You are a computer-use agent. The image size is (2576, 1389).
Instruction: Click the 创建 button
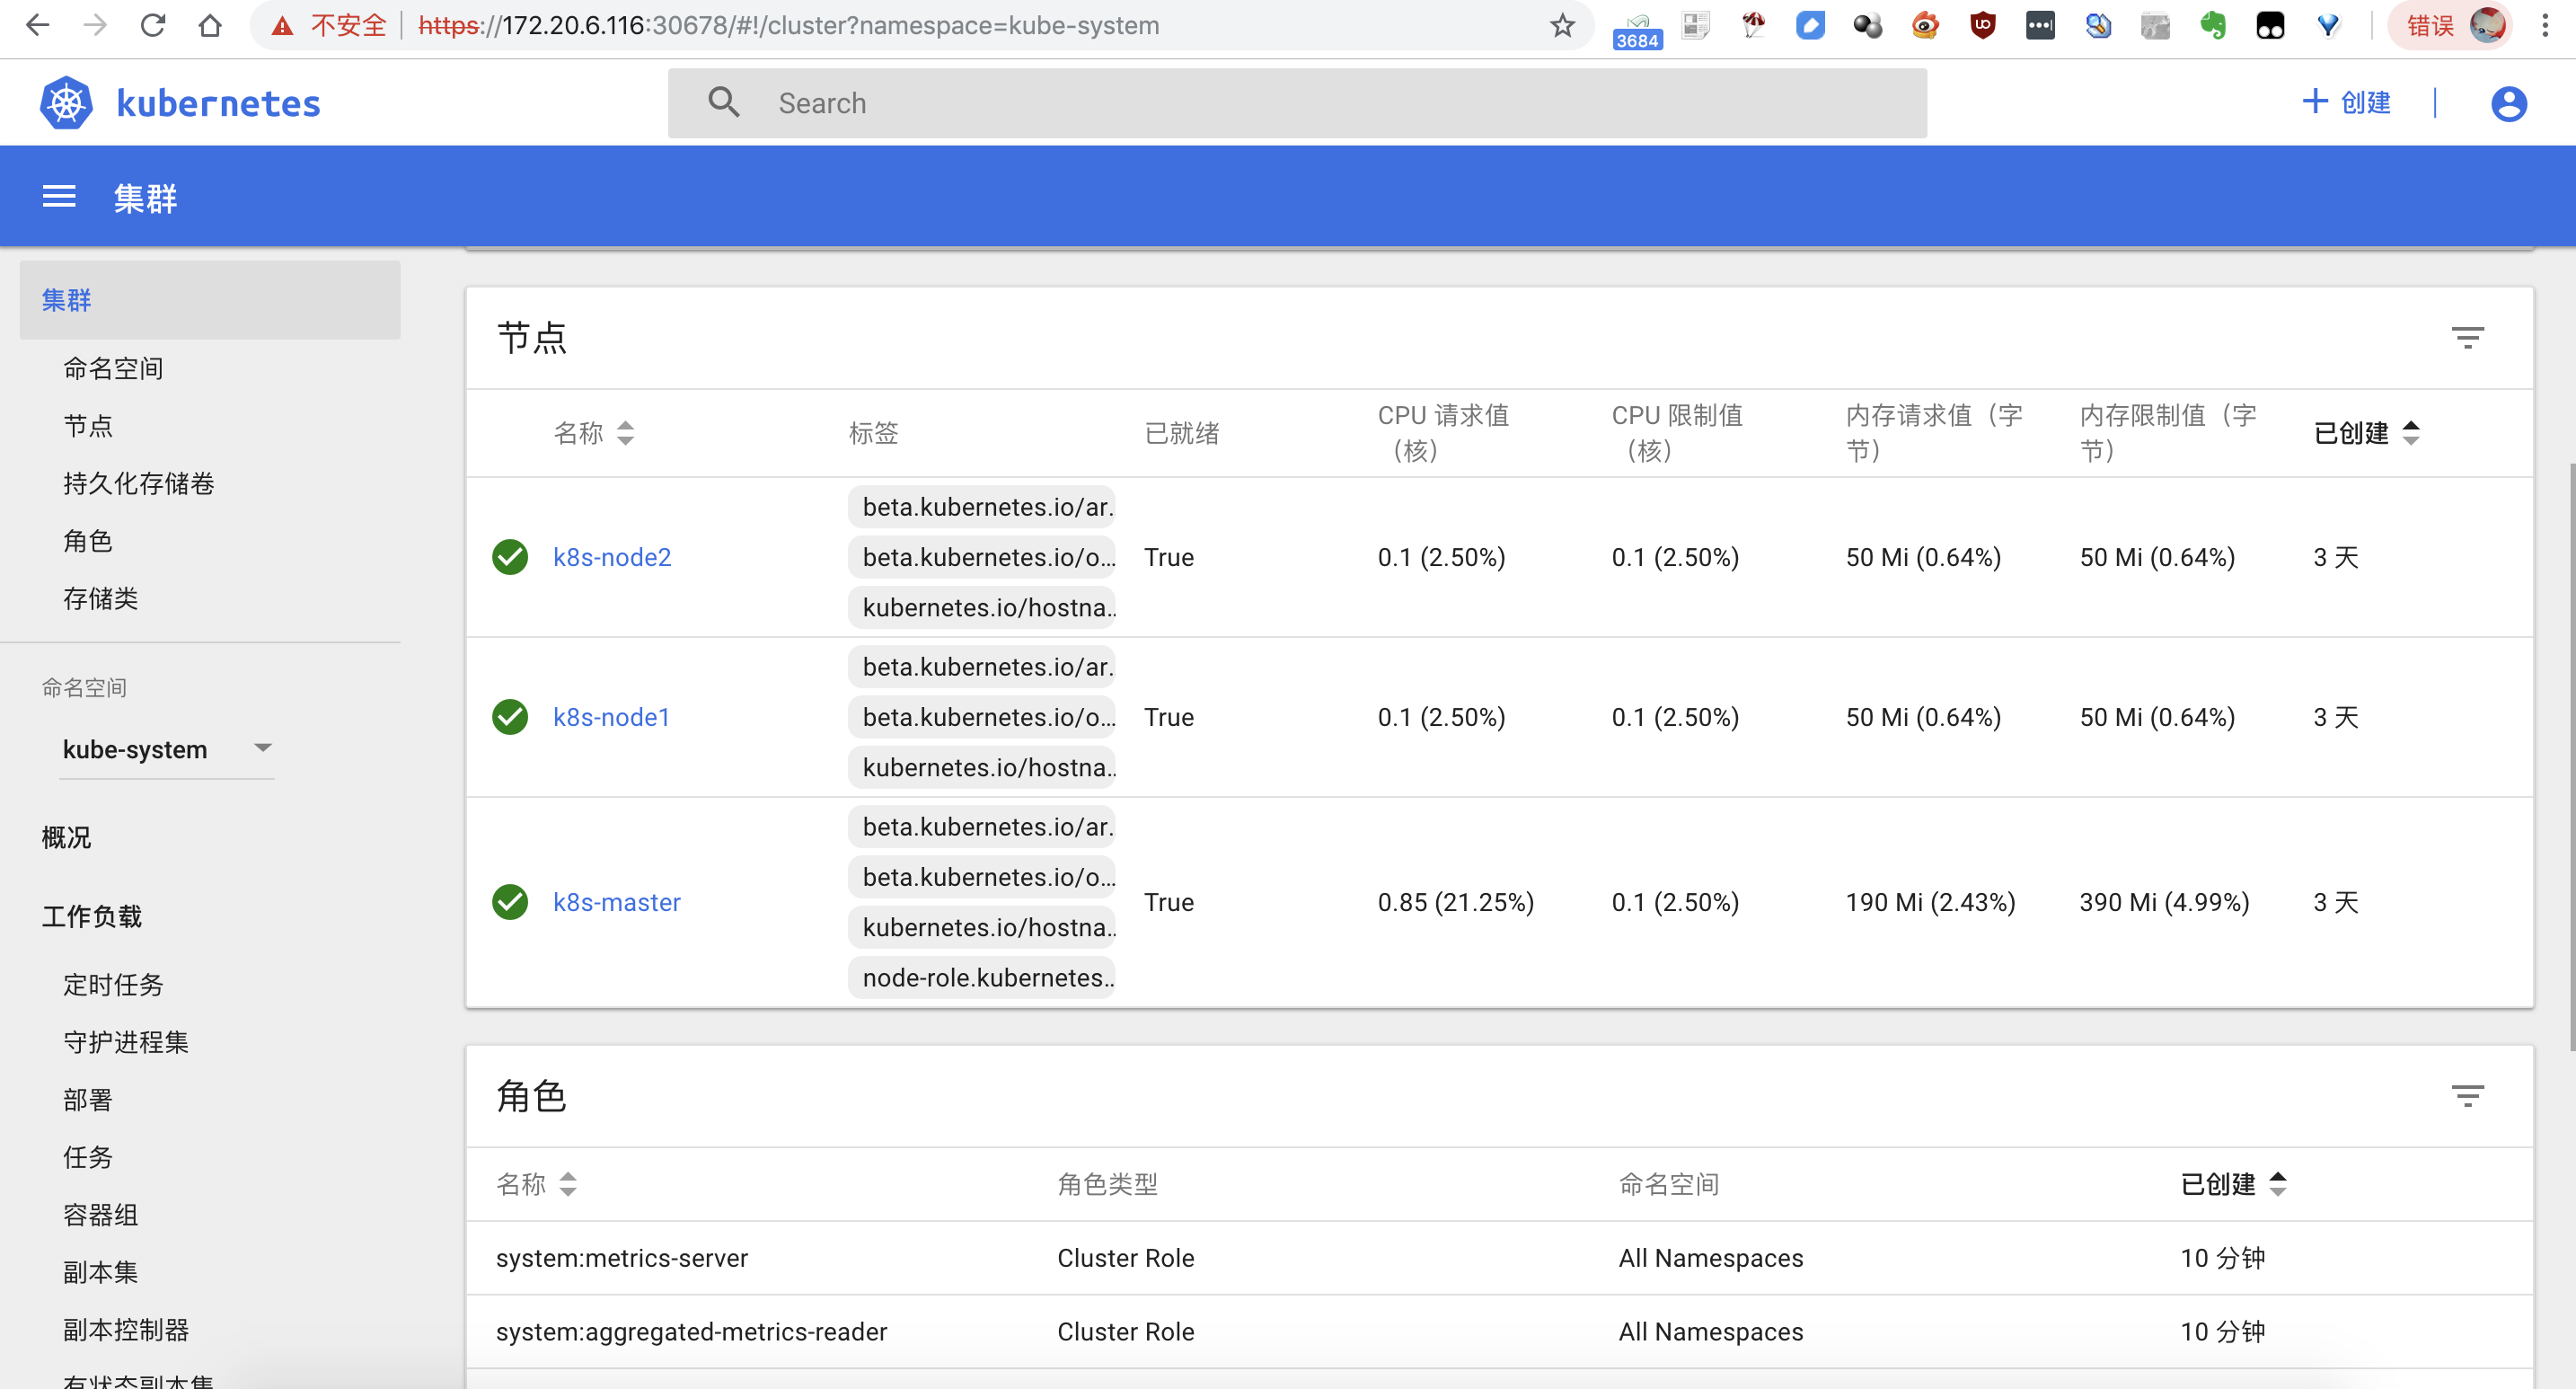click(x=2346, y=103)
